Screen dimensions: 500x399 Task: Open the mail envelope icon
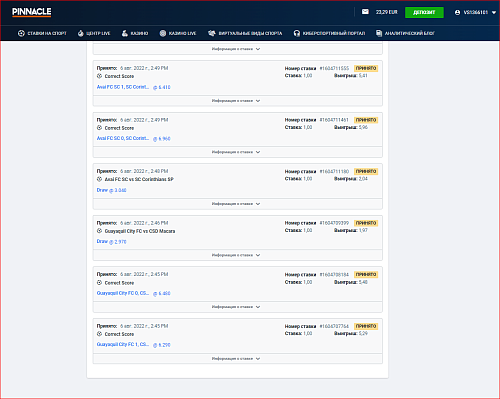365,12
